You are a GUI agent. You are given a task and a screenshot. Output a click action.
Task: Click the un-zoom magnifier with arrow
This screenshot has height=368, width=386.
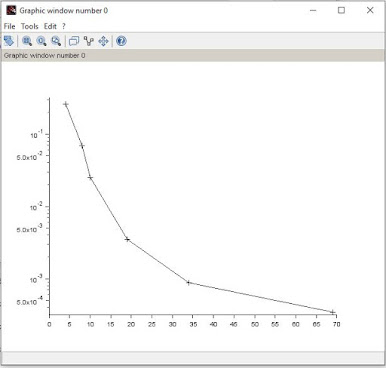pyautogui.click(x=56, y=41)
